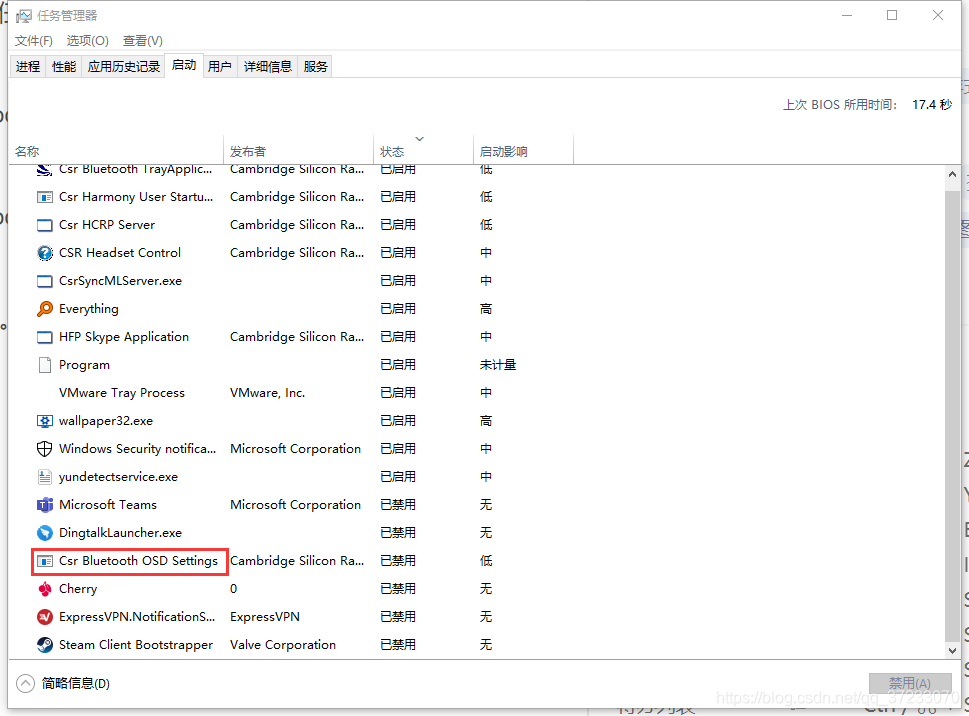
Task: Click the Microsoft Teams icon
Action: tap(44, 505)
